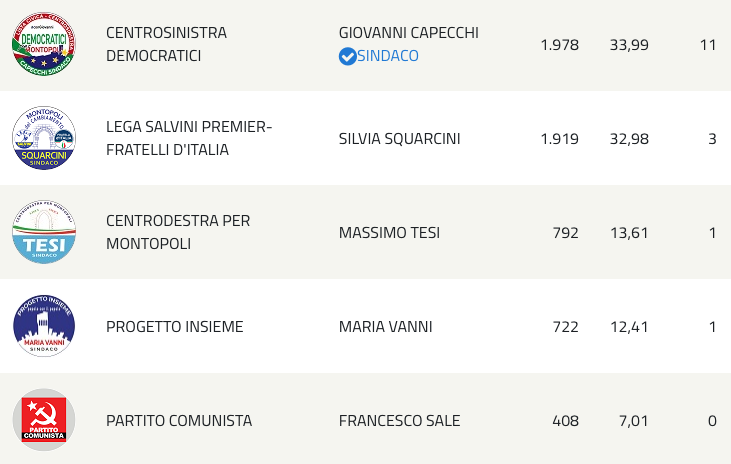Click the Maria Vanni Progetto Insieme logo
731x464 pixels.
pyautogui.click(x=43, y=326)
